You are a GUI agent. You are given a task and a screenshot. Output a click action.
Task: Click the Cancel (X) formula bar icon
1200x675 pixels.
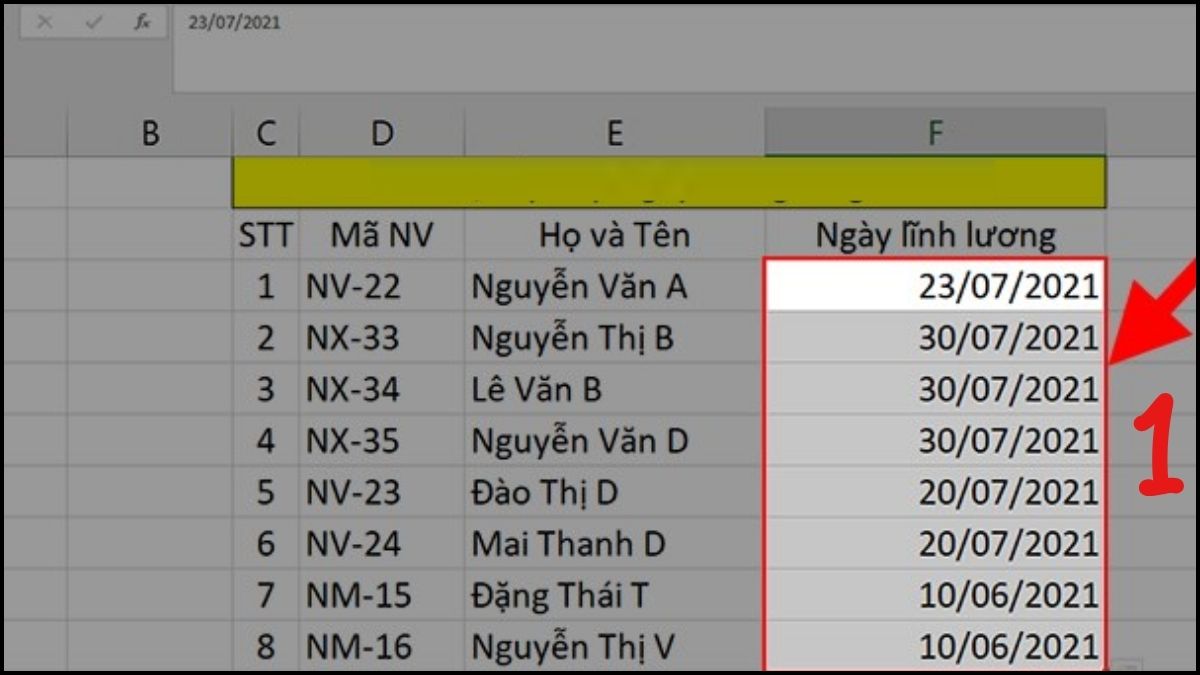(x=44, y=18)
